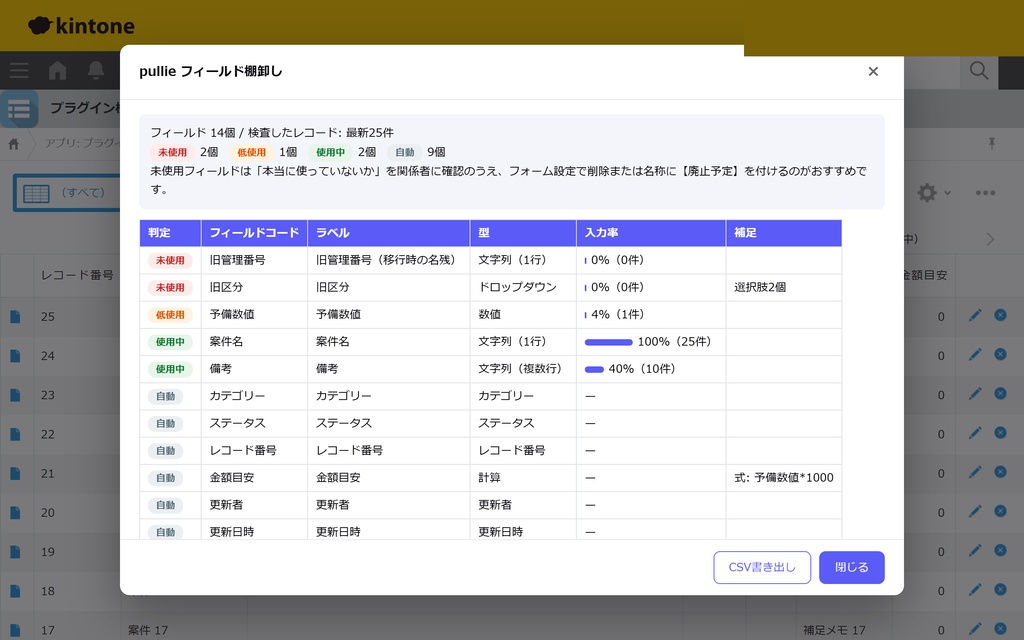Click the 使用中 summary badge at top
1024x640 pixels.
[x=330, y=153]
